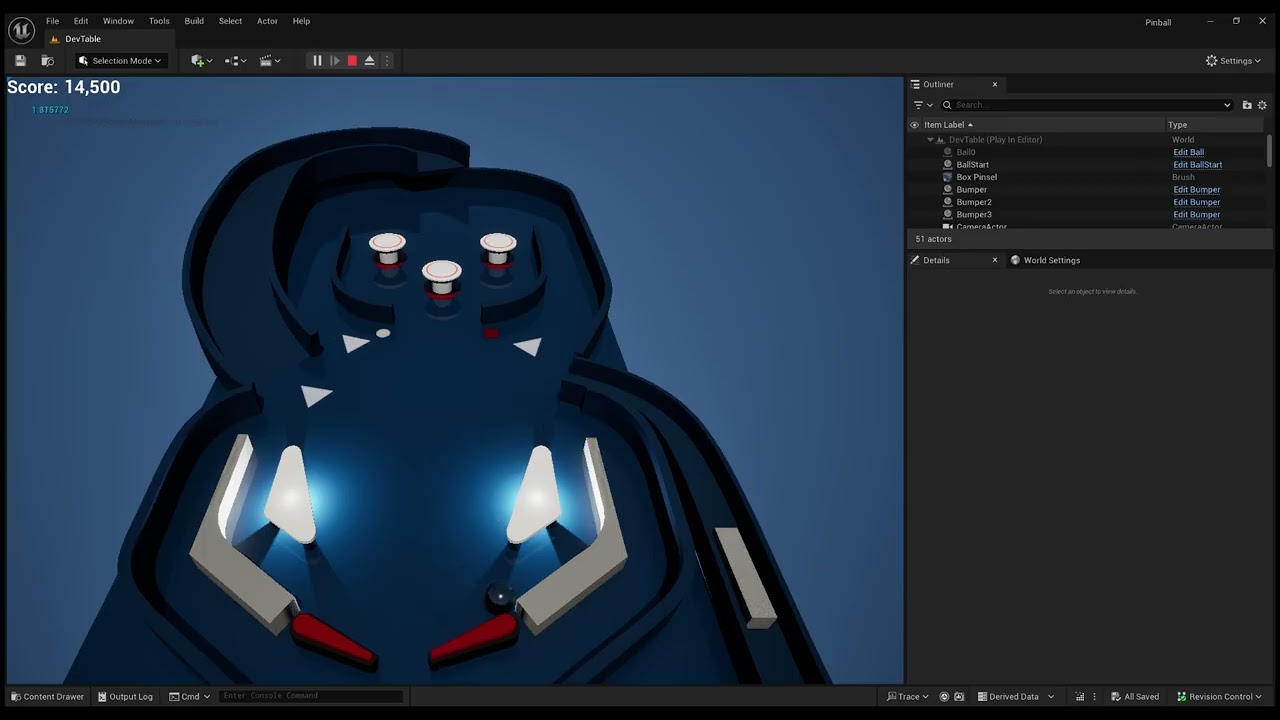
Task: Click the compile status grid icon
Action: pyautogui.click(x=1080, y=697)
